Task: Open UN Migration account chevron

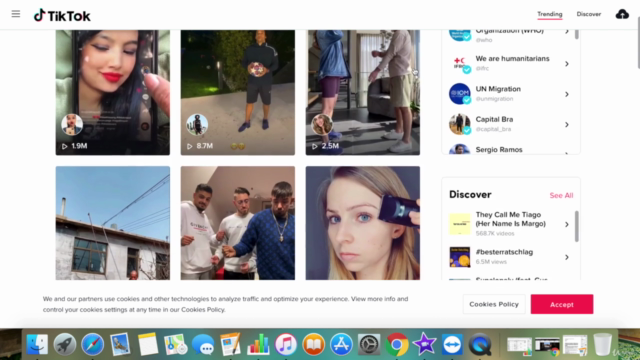Action: pos(567,94)
